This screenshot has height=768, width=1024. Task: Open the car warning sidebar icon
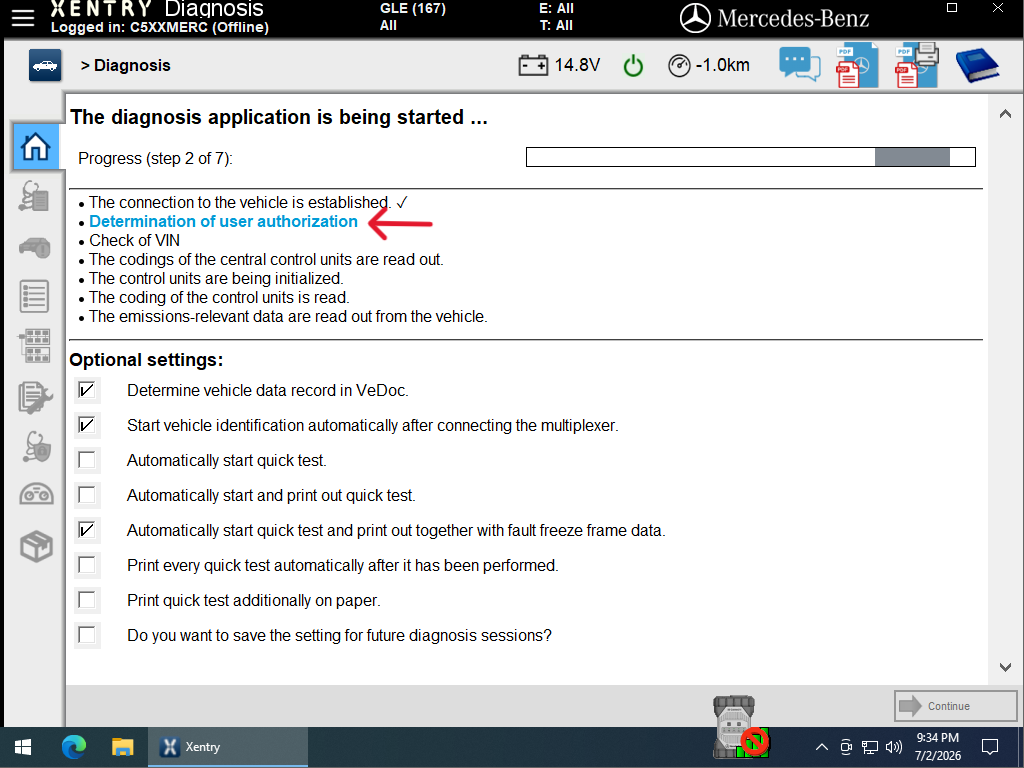click(35, 247)
